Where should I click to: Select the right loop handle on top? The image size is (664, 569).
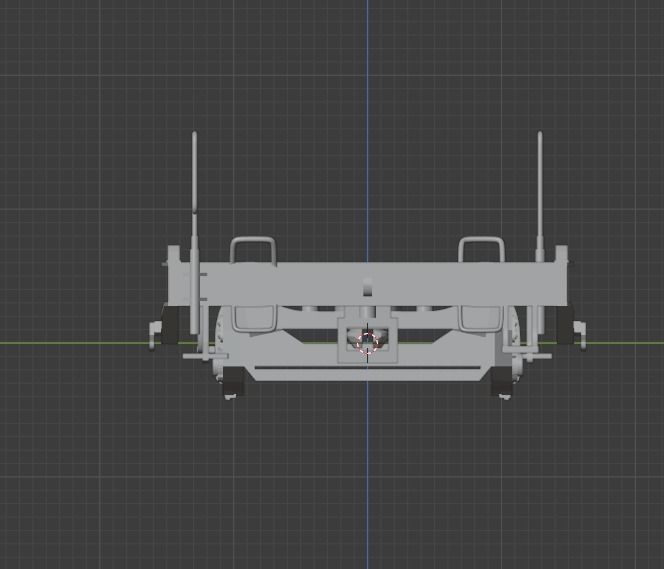point(481,250)
